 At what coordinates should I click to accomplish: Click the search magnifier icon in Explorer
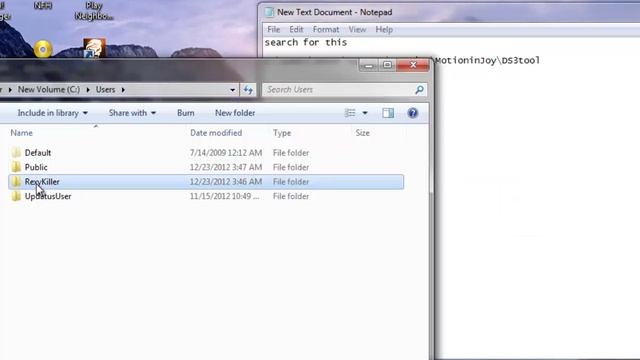tap(419, 89)
